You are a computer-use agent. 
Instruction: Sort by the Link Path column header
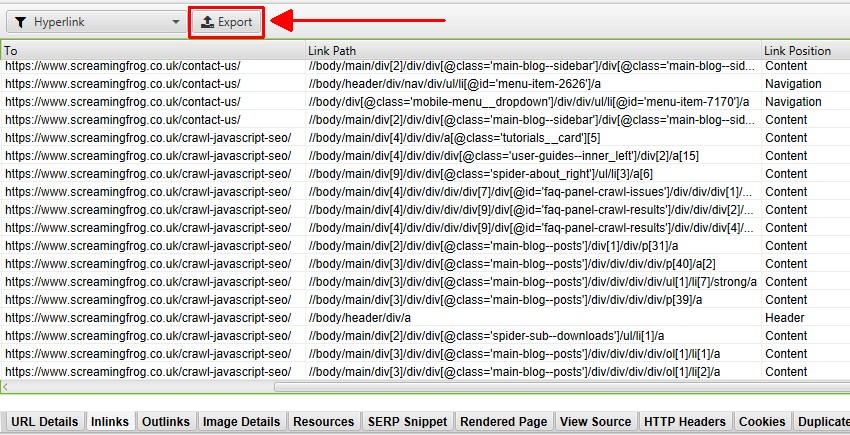533,50
